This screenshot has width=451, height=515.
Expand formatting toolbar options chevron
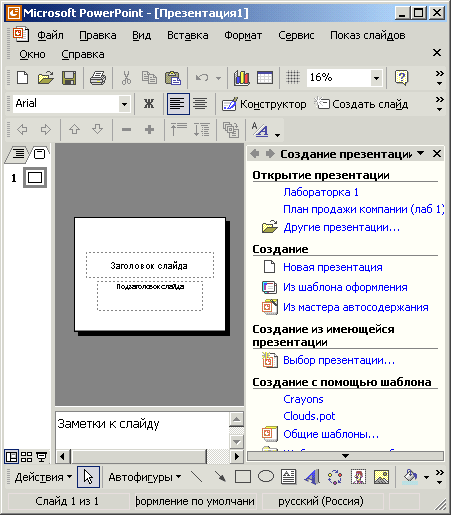pyautogui.click(x=440, y=104)
